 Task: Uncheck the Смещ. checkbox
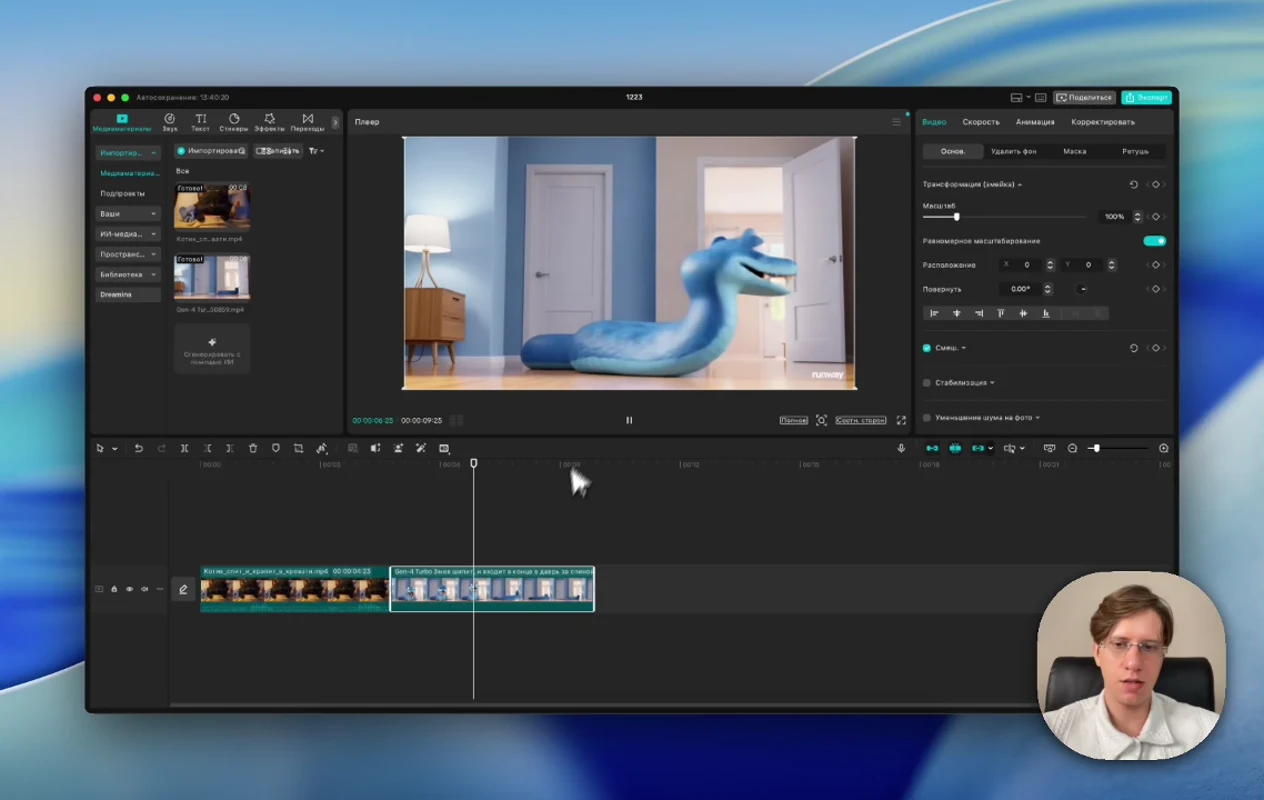point(927,348)
